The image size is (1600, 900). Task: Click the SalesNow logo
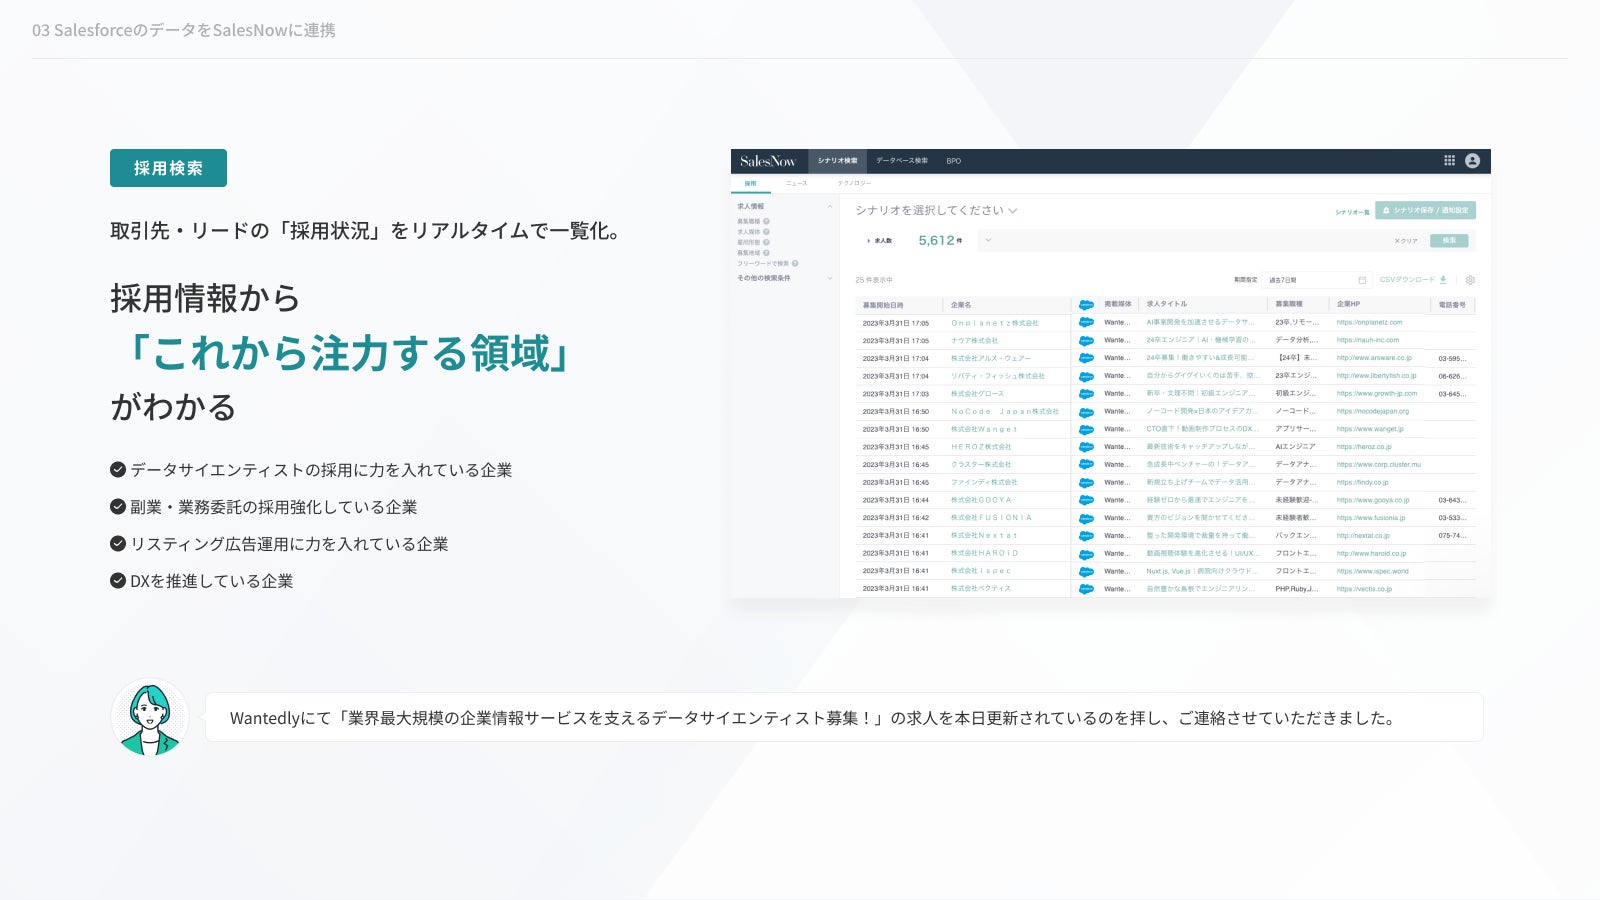point(768,161)
